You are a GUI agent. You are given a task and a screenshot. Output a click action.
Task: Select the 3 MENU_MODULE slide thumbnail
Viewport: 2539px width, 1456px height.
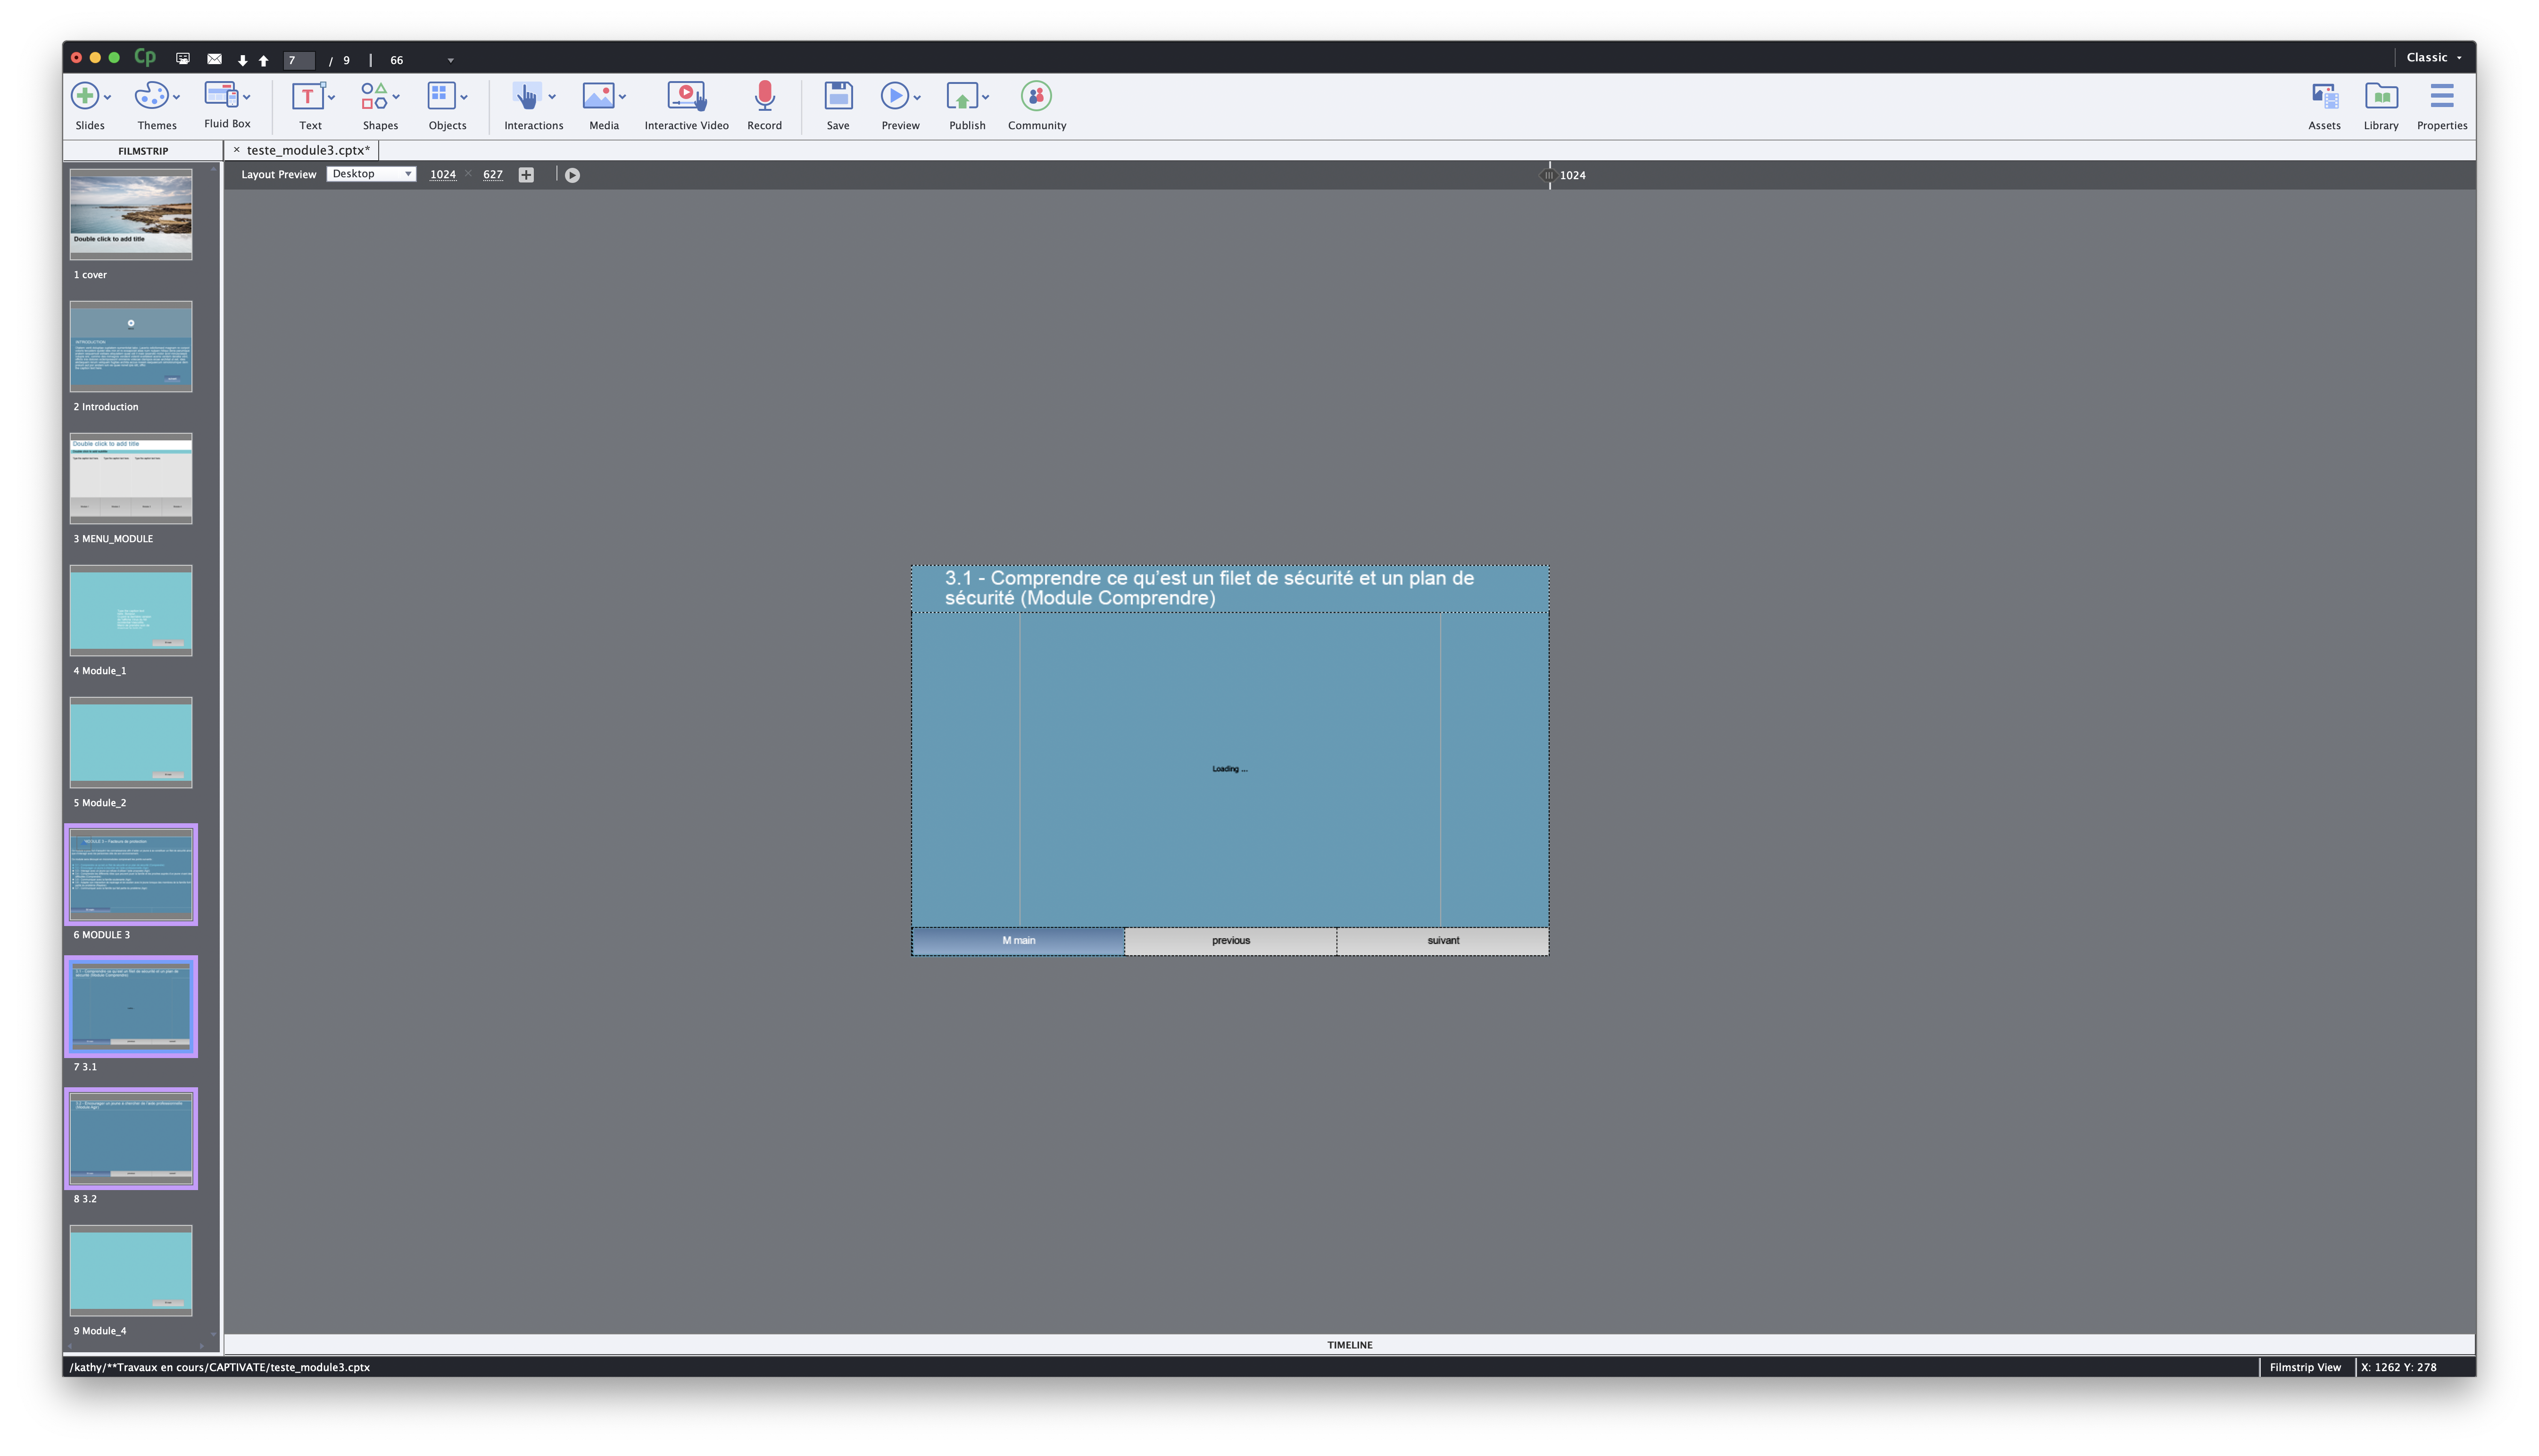click(131, 479)
